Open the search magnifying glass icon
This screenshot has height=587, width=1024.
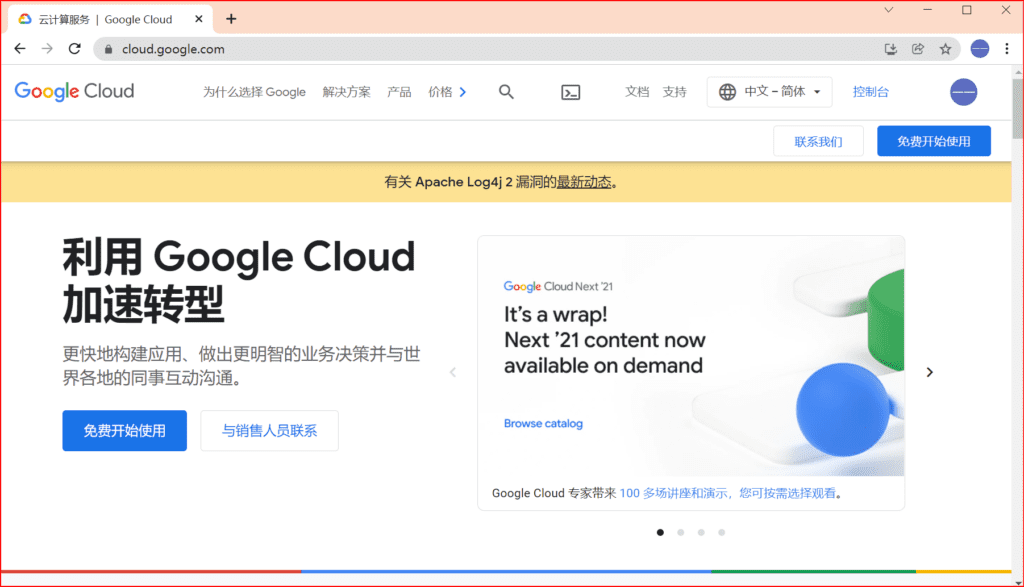506,91
